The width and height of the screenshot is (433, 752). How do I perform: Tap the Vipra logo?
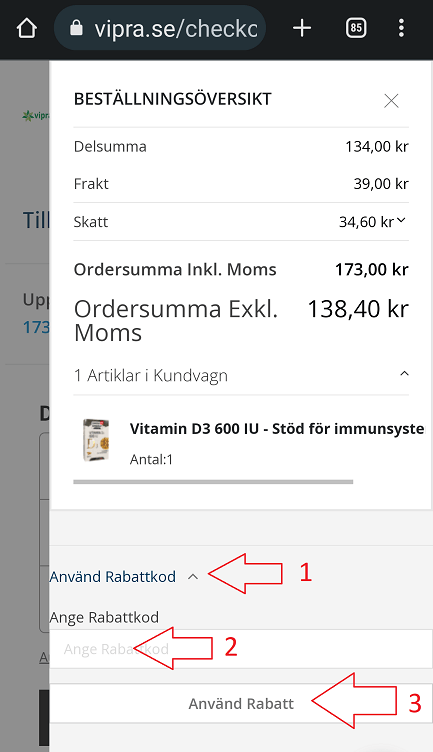tap(35, 116)
